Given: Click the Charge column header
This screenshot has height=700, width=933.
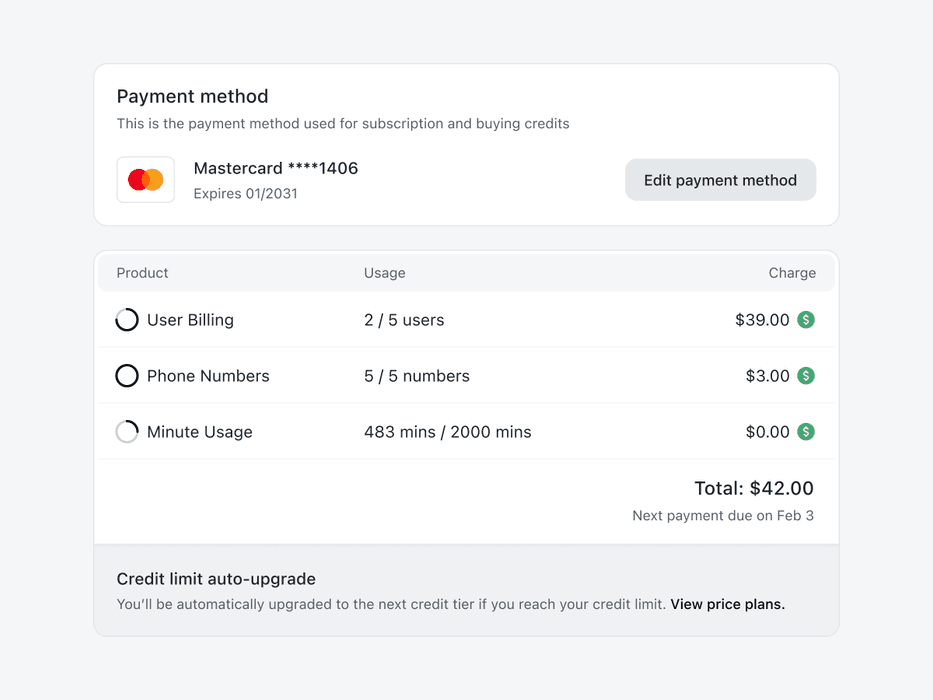Looking at the screenshot, I should 791,273.
